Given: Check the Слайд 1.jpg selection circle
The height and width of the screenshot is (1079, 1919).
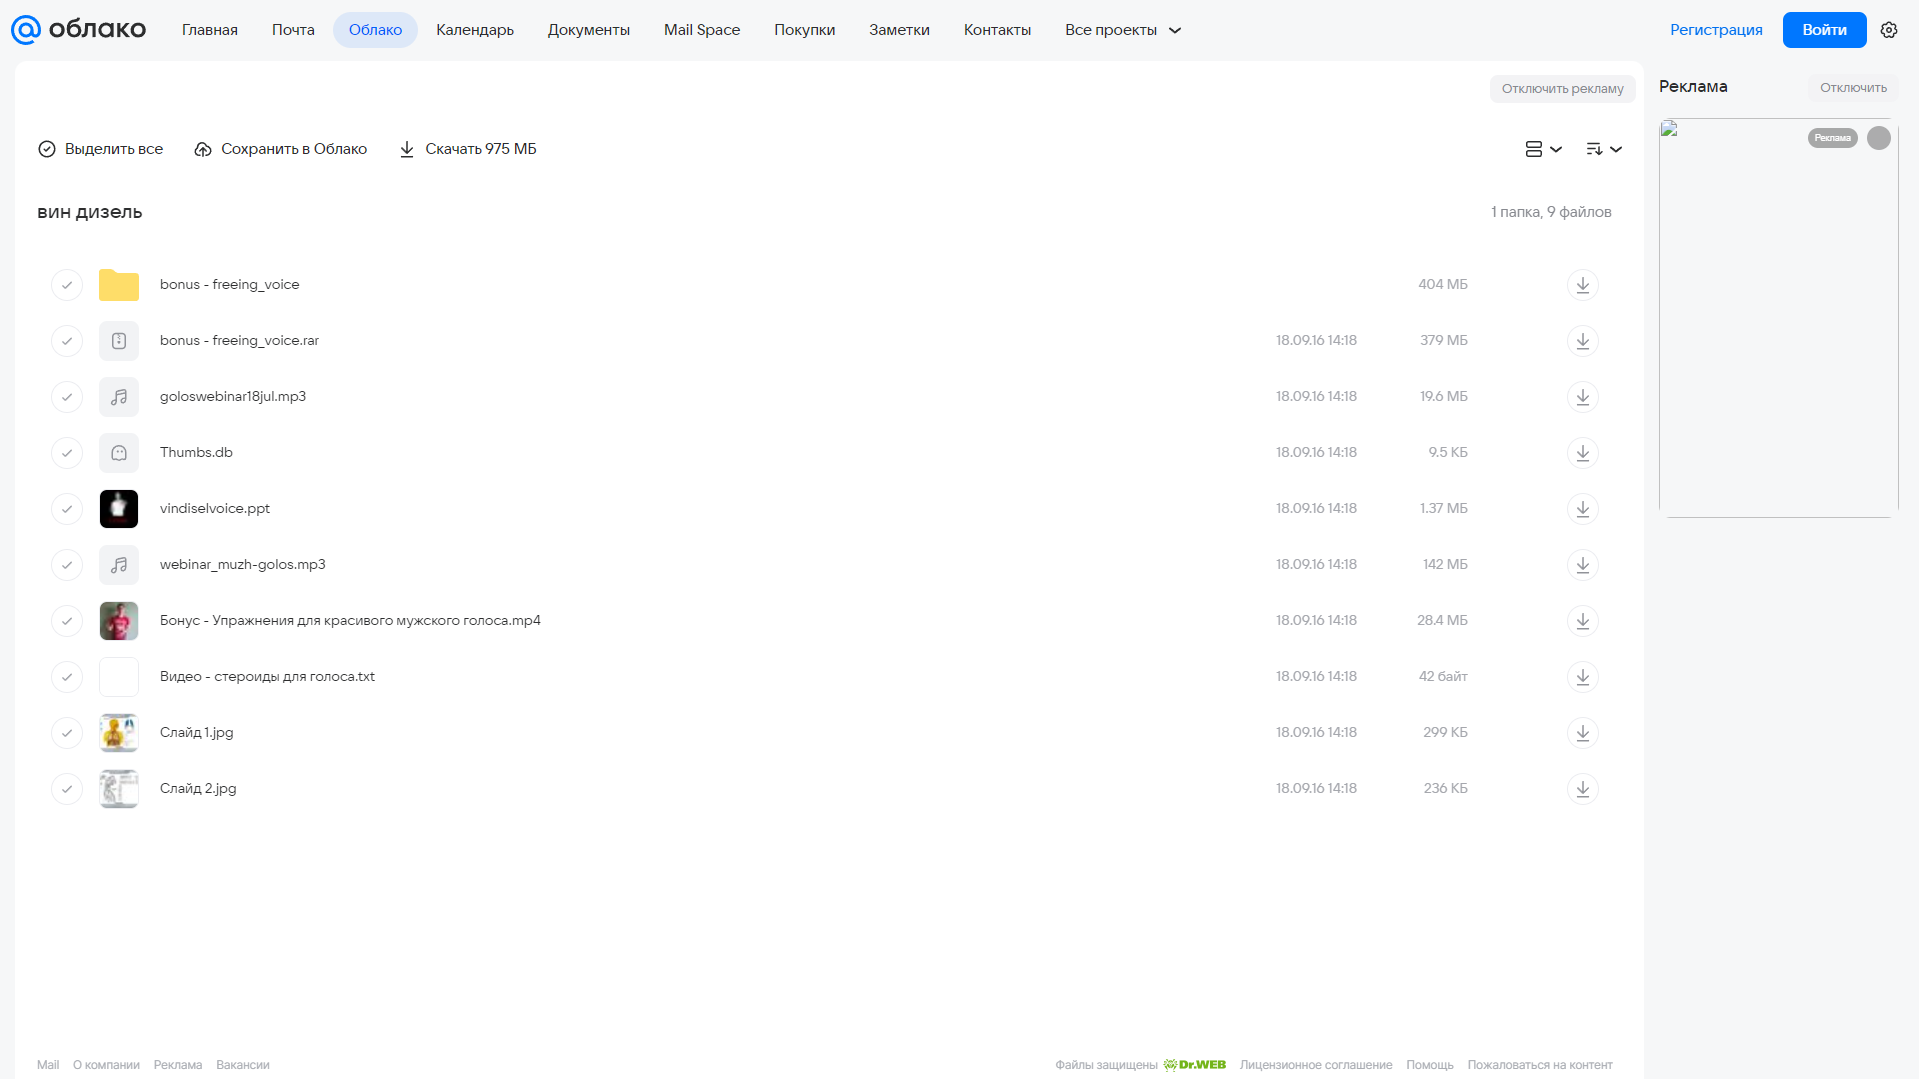Looking at the screenshot, I should (67, 733).
